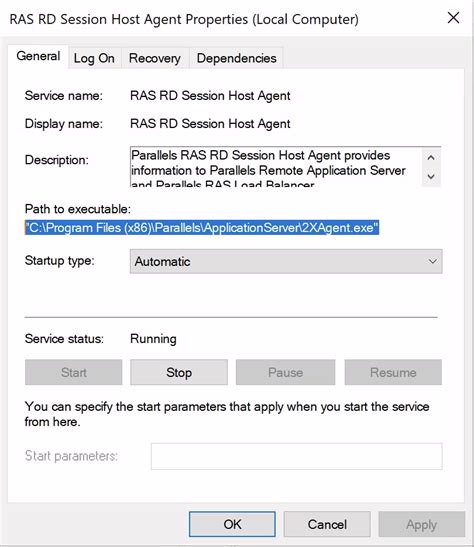This screenshot has height=547, width=474.
Task: Cancel the properties dialog
Action: point(327,524)
